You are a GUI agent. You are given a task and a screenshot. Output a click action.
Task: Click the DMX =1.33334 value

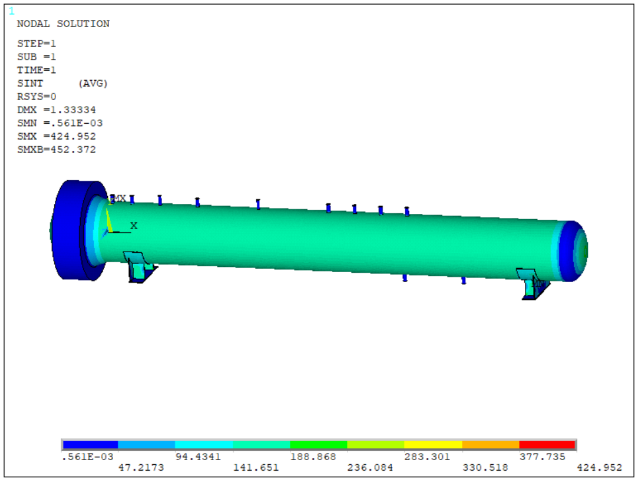57,110
